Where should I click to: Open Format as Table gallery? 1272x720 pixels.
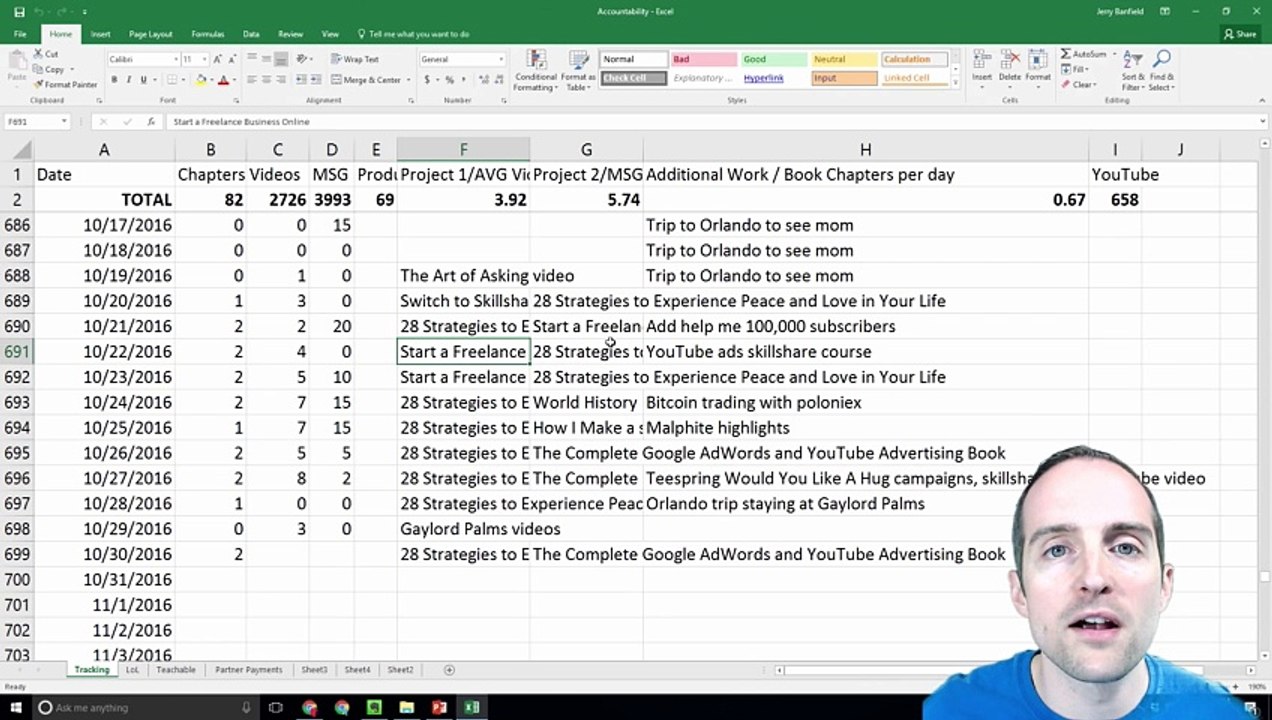(x=577, y=70)
